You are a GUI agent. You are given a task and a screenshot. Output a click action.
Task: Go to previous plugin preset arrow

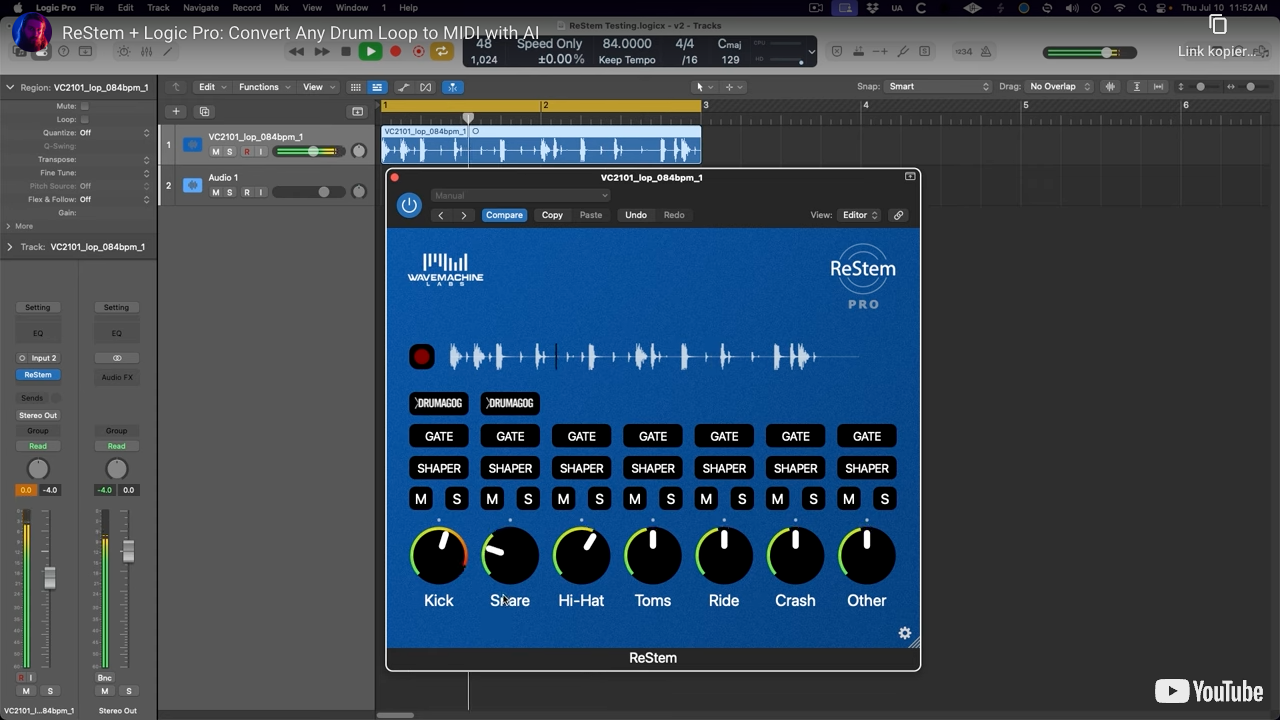click(441, 215)
